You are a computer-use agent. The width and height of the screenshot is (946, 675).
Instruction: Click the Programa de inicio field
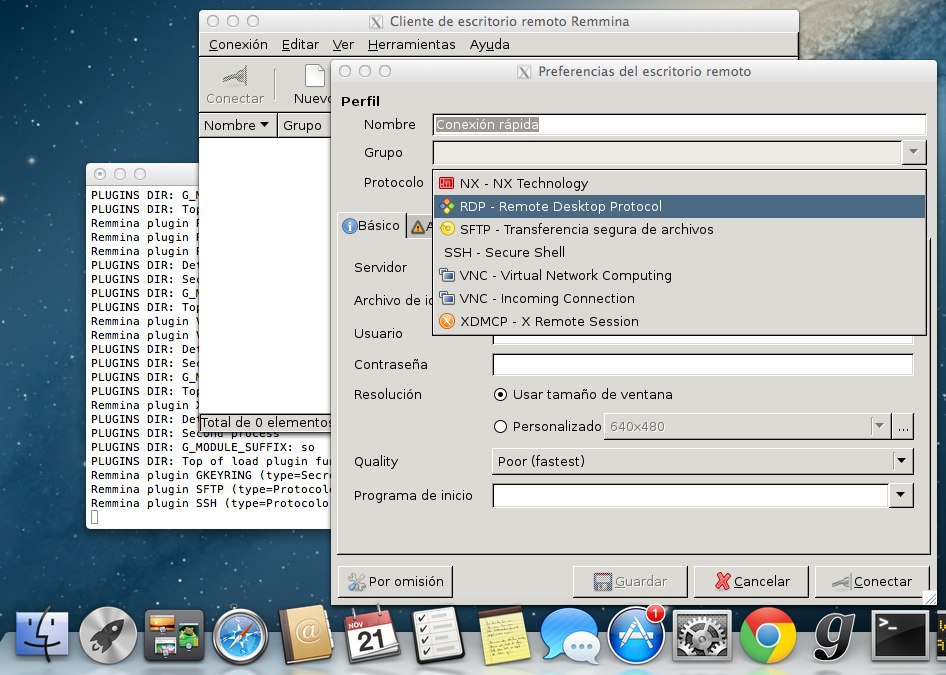click(691, 495)
